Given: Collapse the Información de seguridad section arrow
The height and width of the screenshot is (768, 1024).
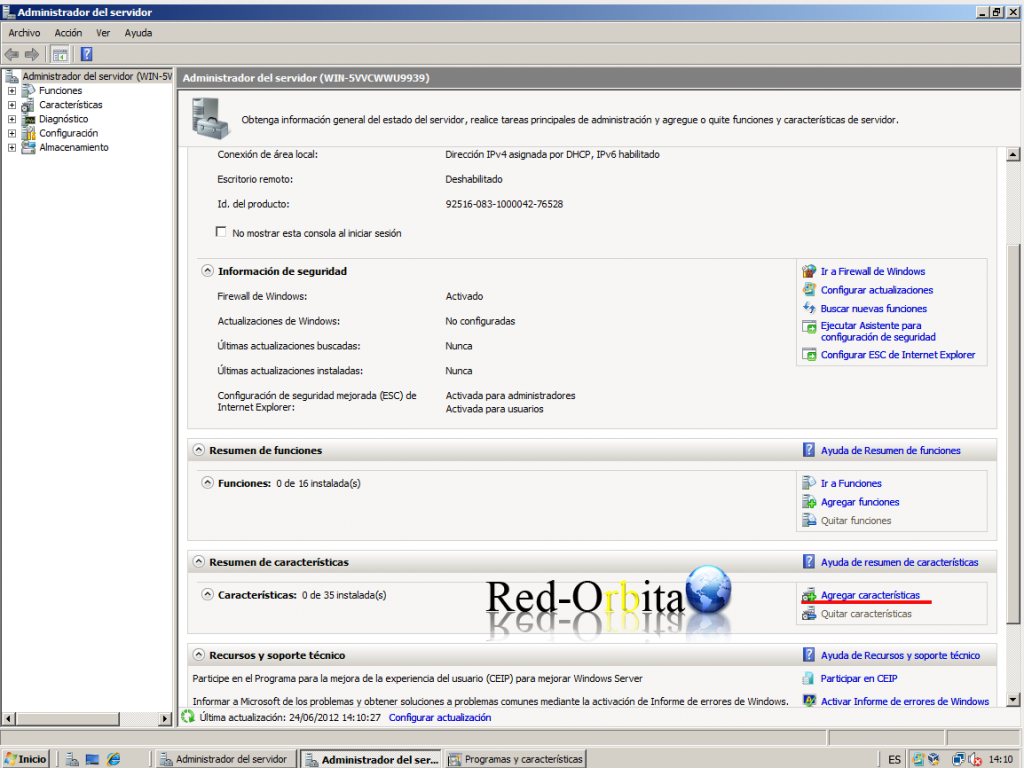Looking at the screenshot, I should tap(209, 270).
